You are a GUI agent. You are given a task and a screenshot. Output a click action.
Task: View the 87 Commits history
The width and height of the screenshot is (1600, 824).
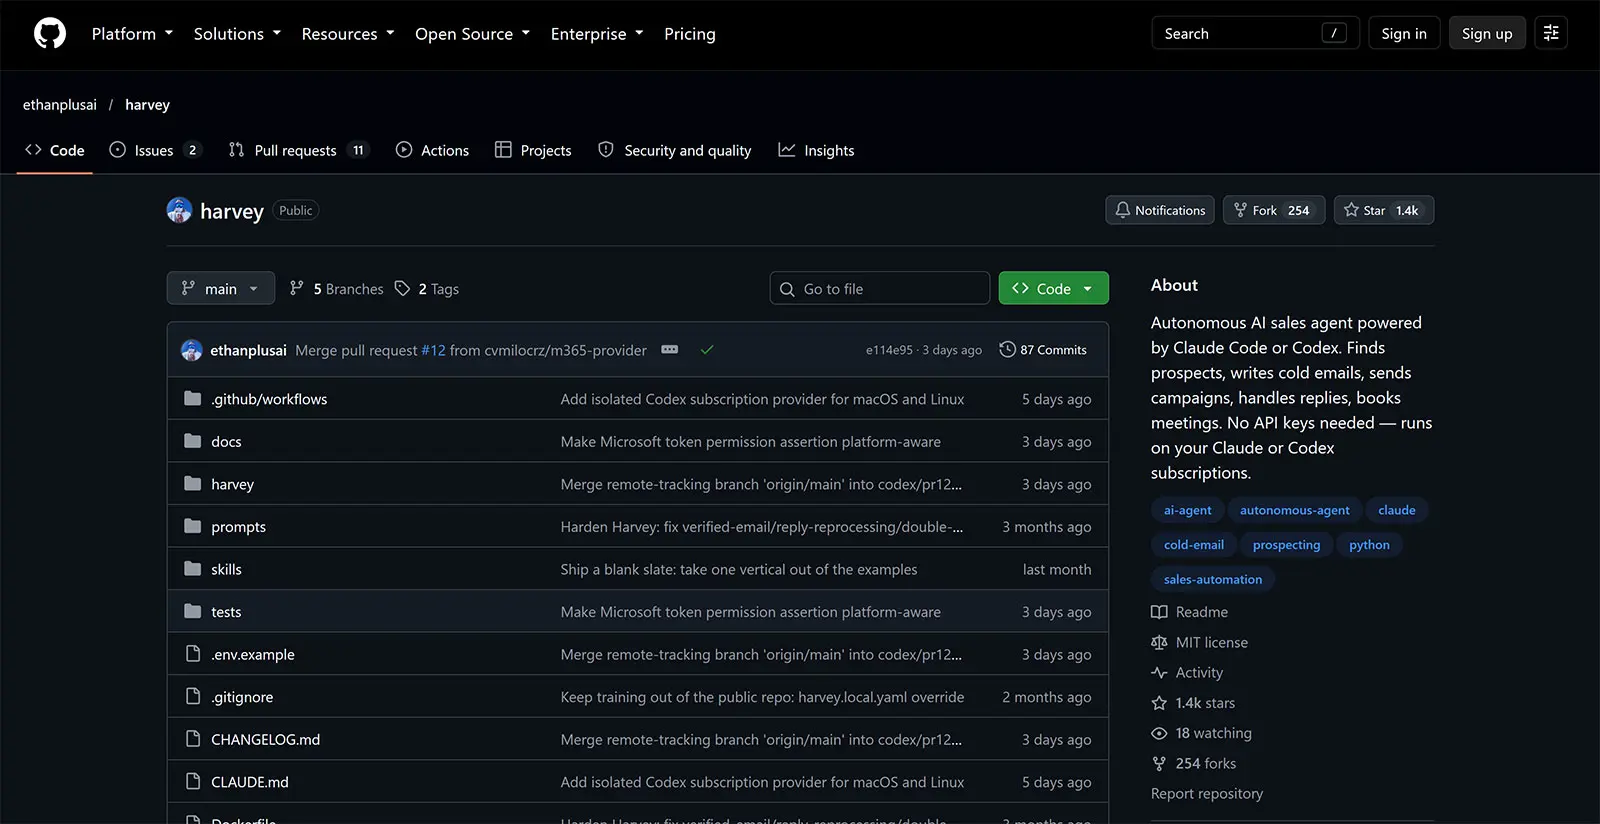tap(1043, 350)
